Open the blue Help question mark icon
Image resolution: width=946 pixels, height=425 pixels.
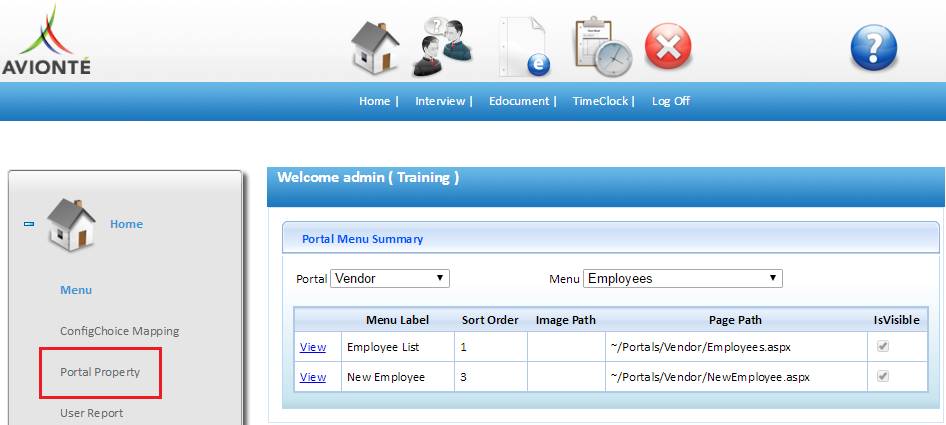tap(873, 47)
